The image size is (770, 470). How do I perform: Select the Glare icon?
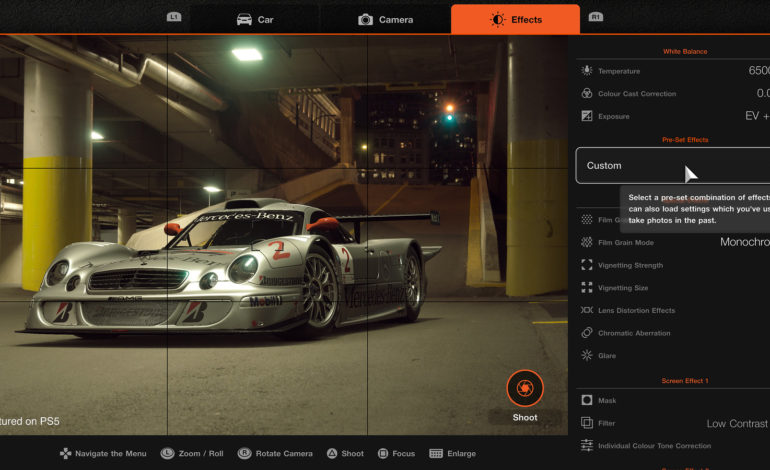click(x=587, y=355)
